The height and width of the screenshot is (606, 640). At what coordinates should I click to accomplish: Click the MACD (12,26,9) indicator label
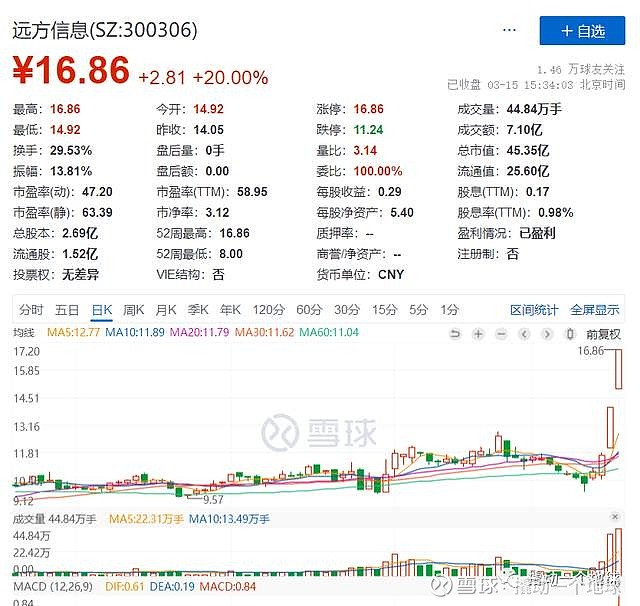click(x=53, y=586)
